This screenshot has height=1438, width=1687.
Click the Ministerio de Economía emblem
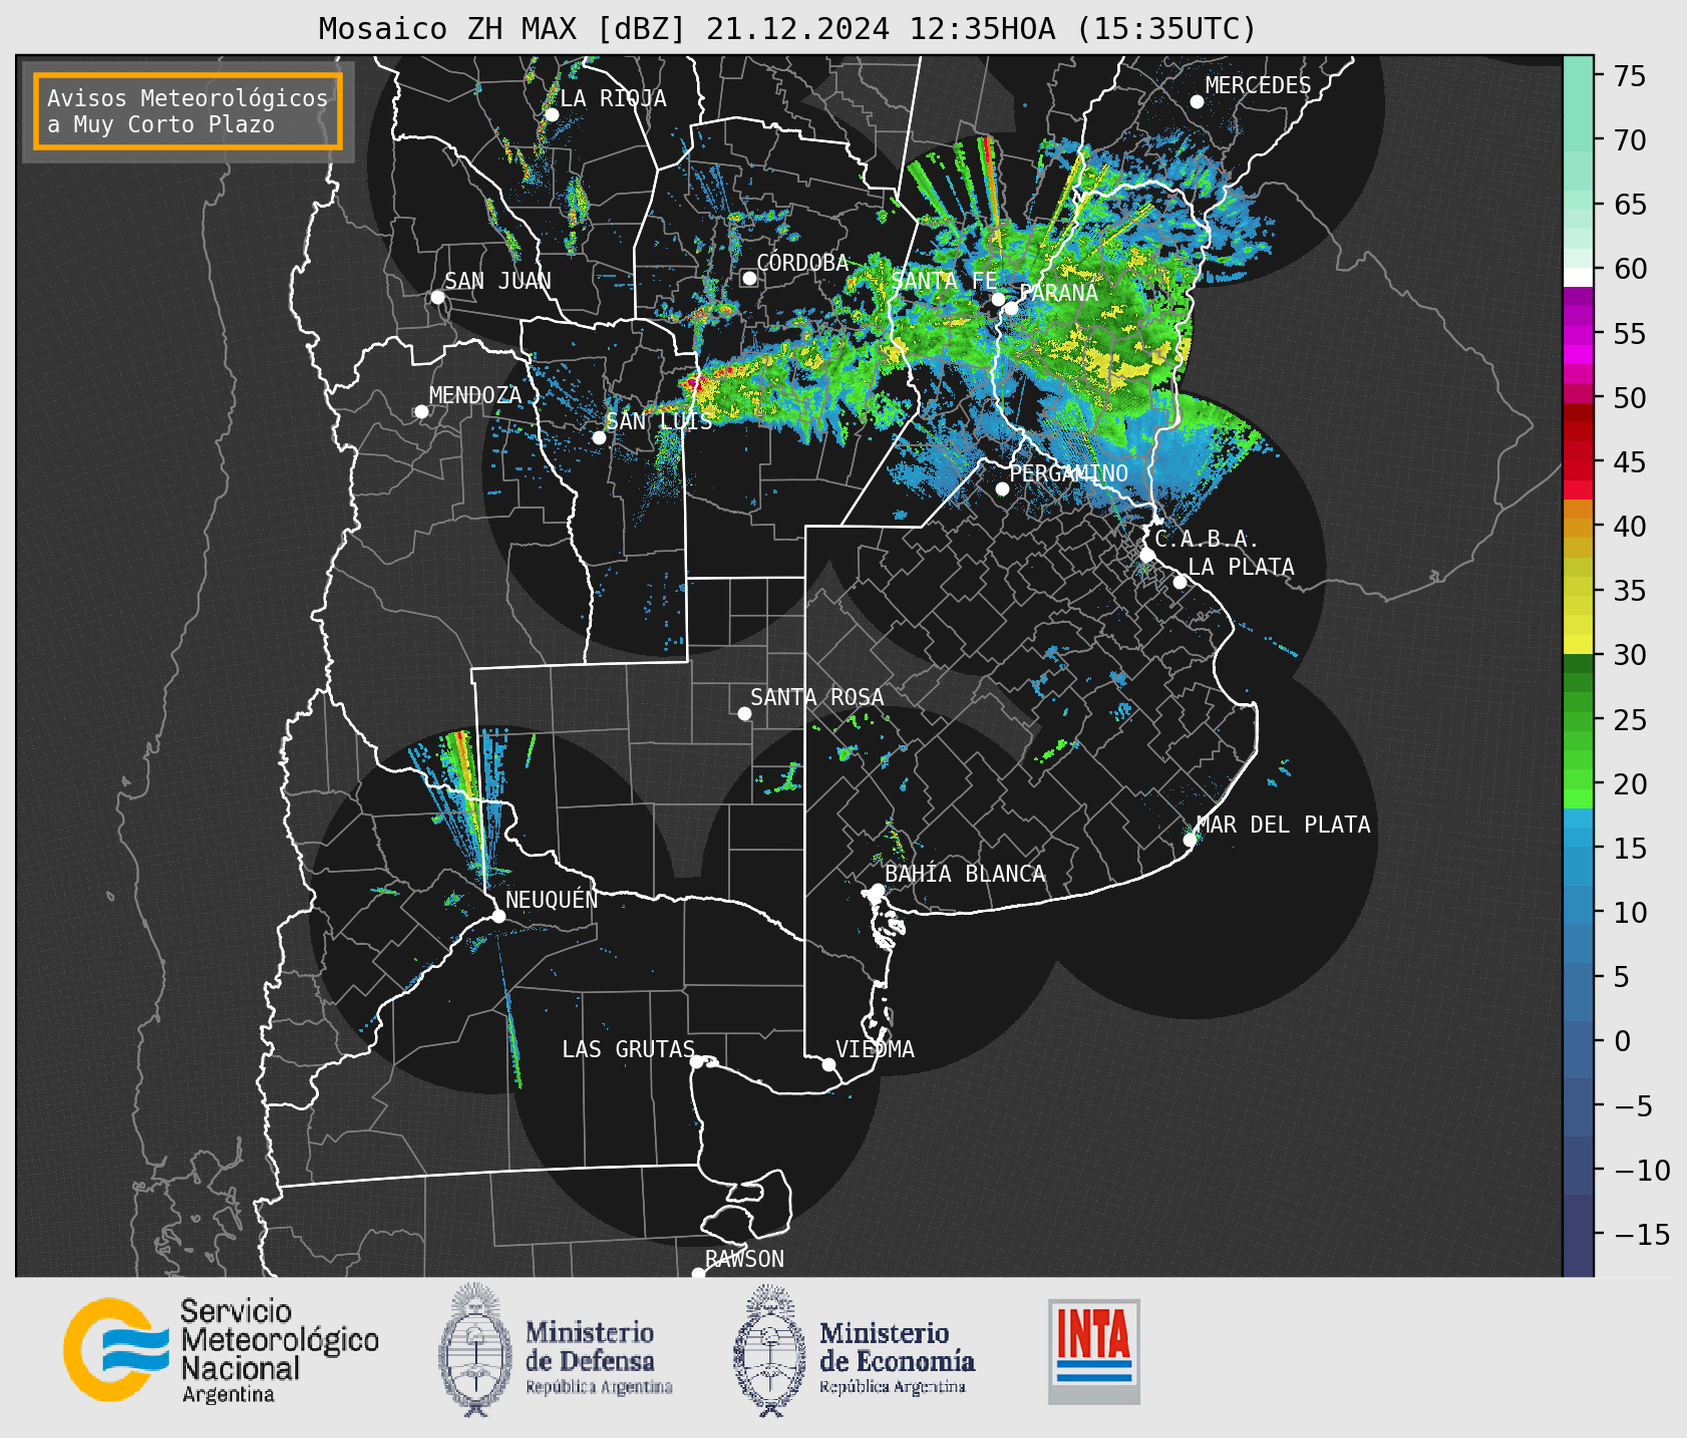pos(770,1350)
